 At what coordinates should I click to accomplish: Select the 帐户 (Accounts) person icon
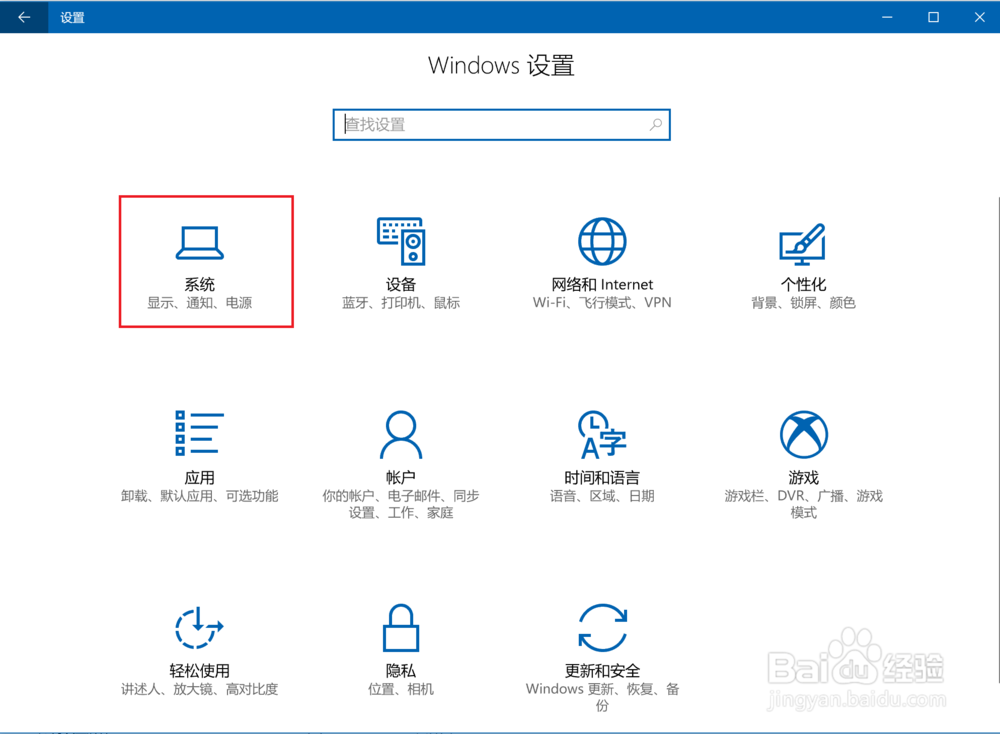(x=400, y=434)
